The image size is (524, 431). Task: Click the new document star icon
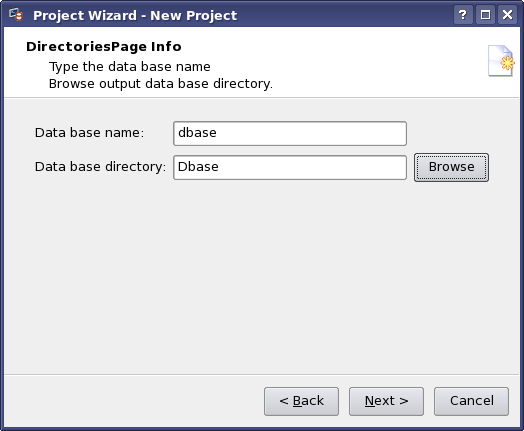(501, 61)
